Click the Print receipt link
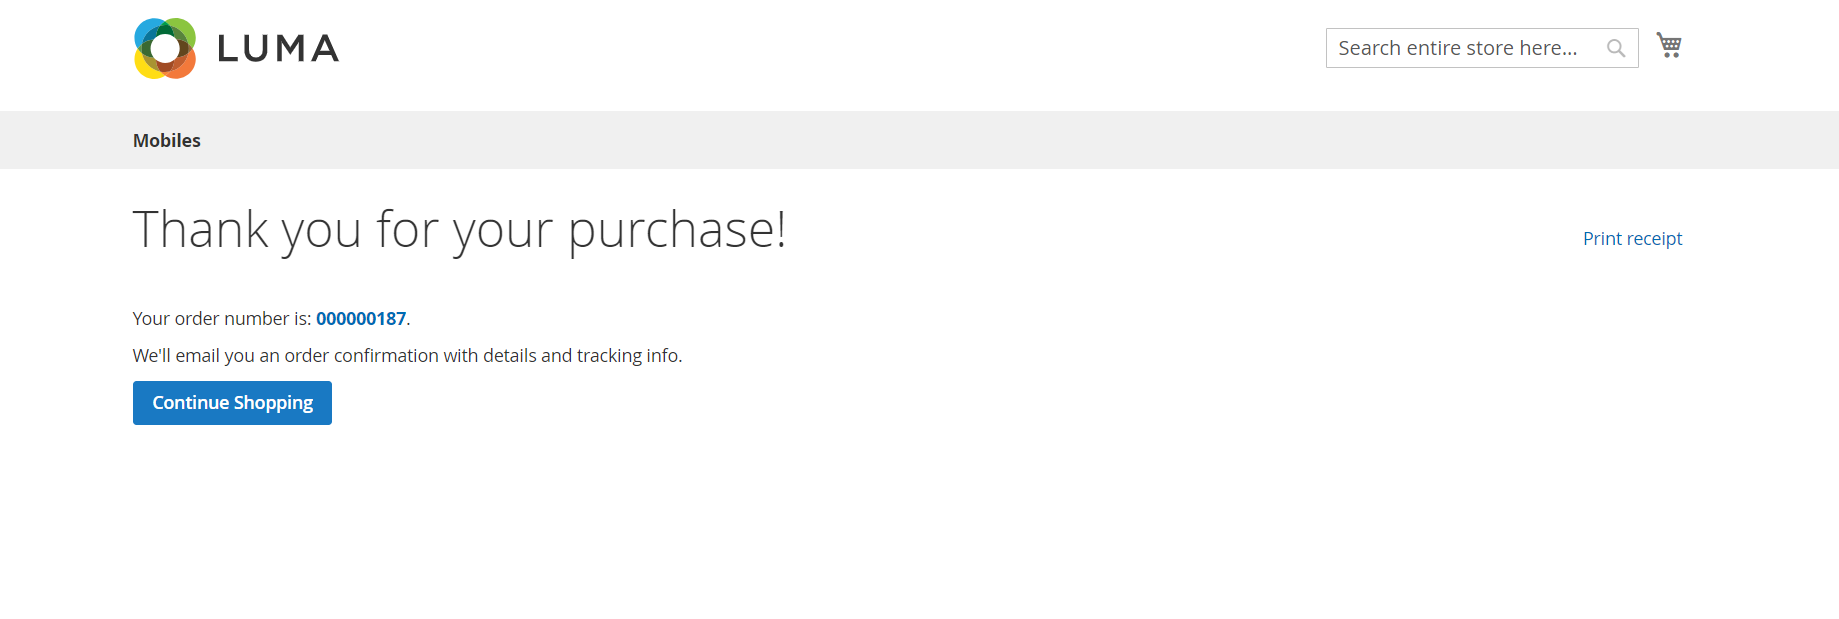Screen dimensions: 1839x619 coord(1632,239)
